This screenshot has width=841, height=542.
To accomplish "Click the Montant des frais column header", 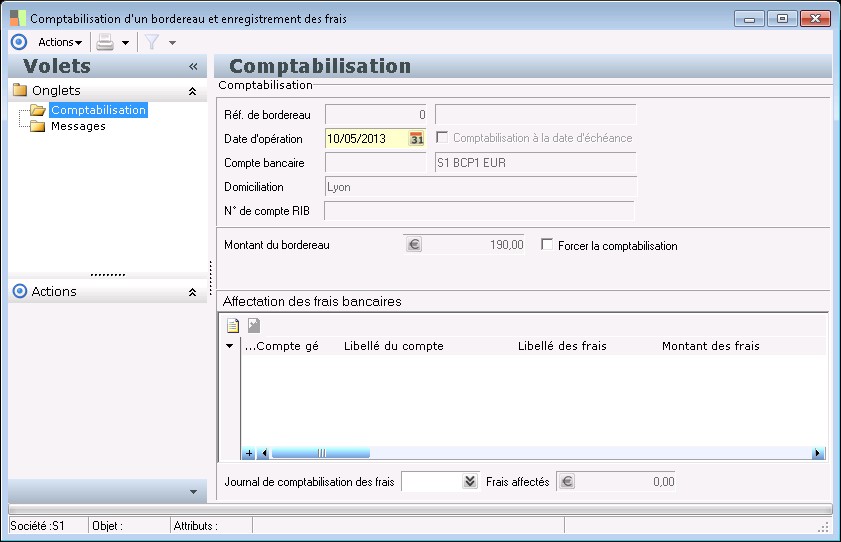I will (711, 346).
